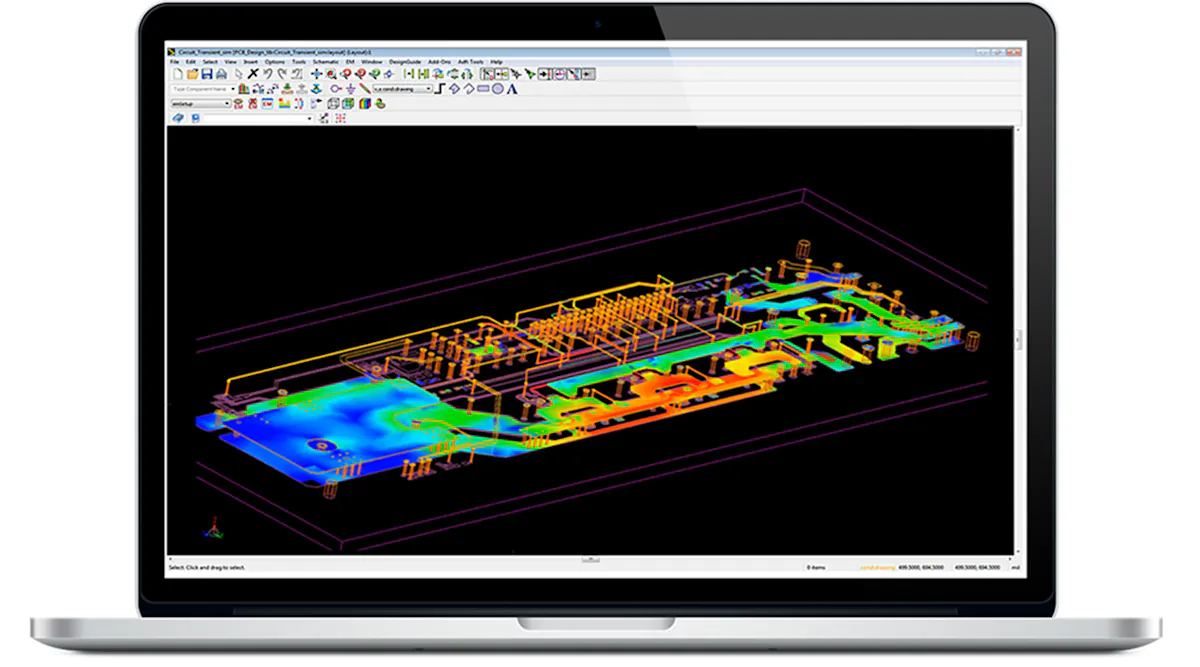The image size is (1200, 667).
Task: Open the Edit menu
Action: tap(190, 62)
